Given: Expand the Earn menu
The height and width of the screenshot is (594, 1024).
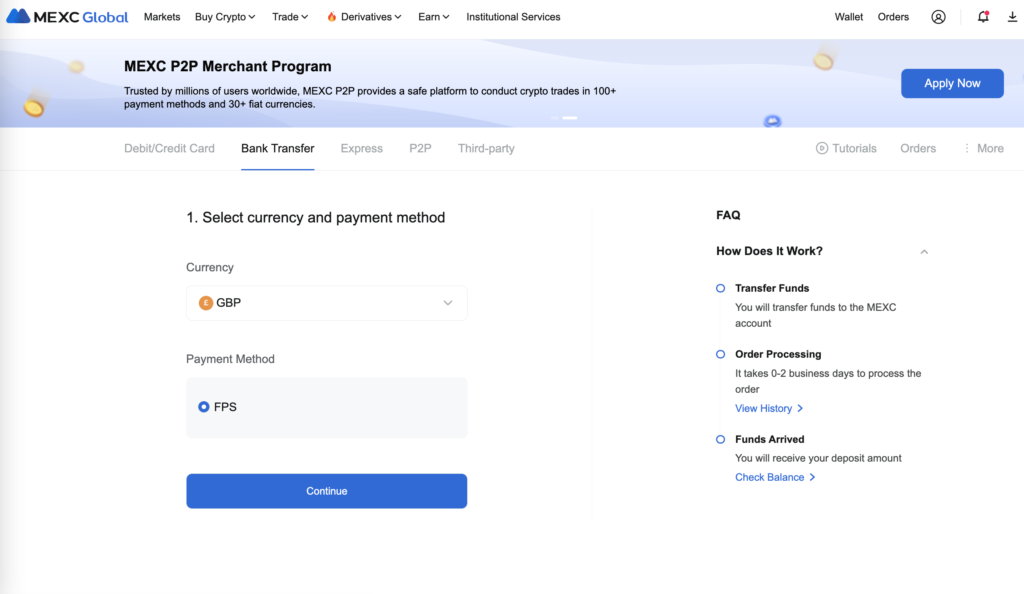Looking at the screenshot, I should click(x=434, y=17).
